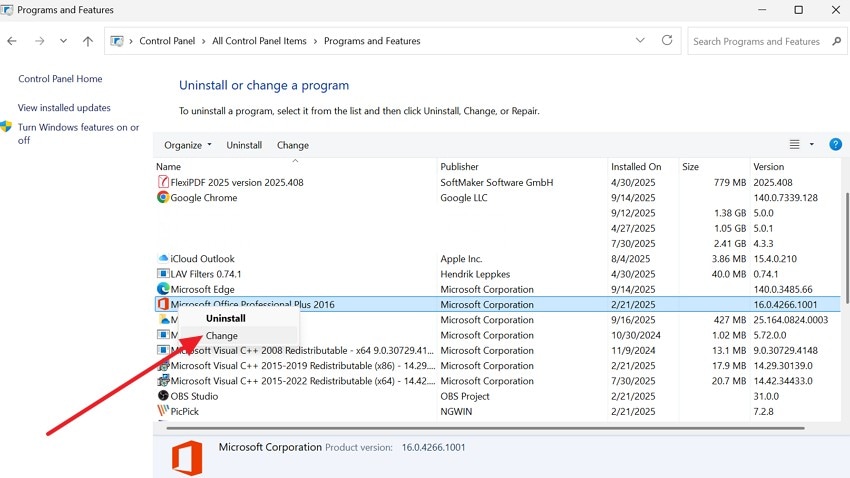Click the Uninstall toolbar button
Image resolution: width=850 pixels, height=478 pixels.
(x=244, y=145)
